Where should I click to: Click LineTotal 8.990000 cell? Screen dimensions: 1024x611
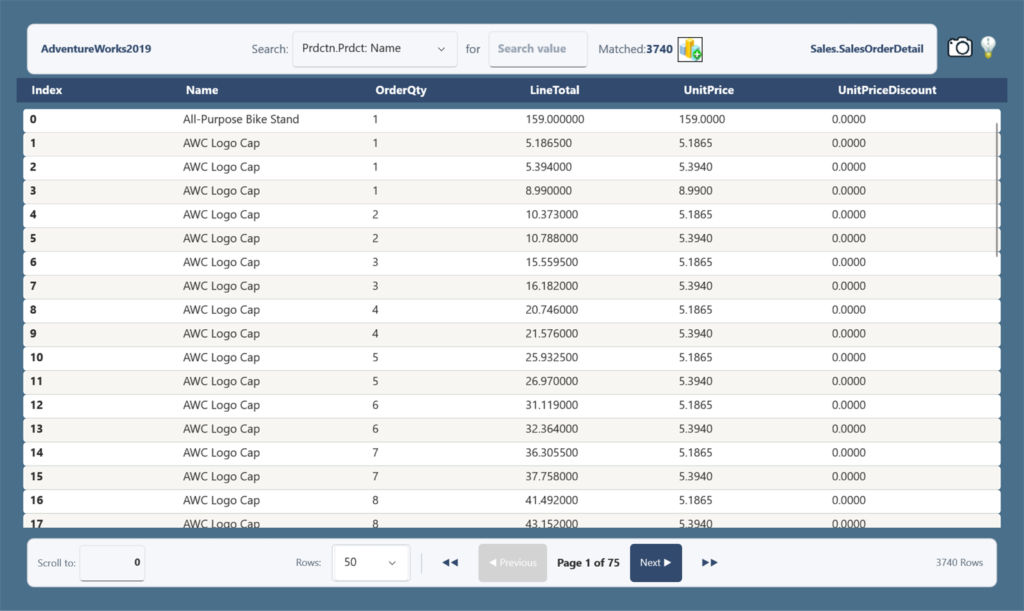[x=549, y=191]
